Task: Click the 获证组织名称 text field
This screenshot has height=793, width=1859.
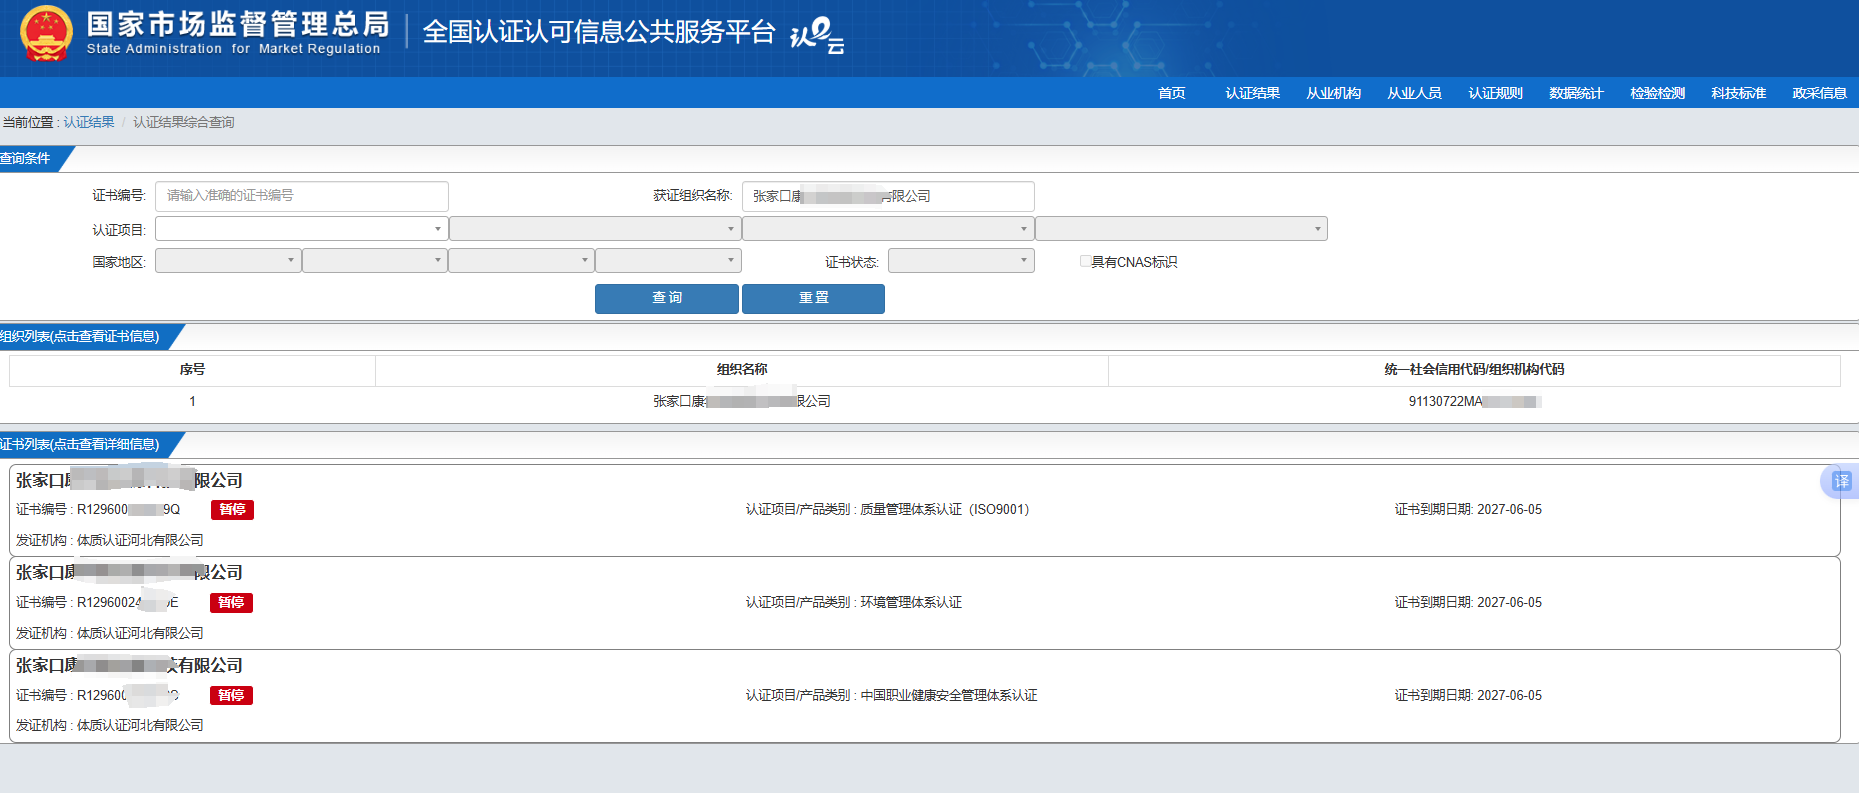Action: click(887, 196)
